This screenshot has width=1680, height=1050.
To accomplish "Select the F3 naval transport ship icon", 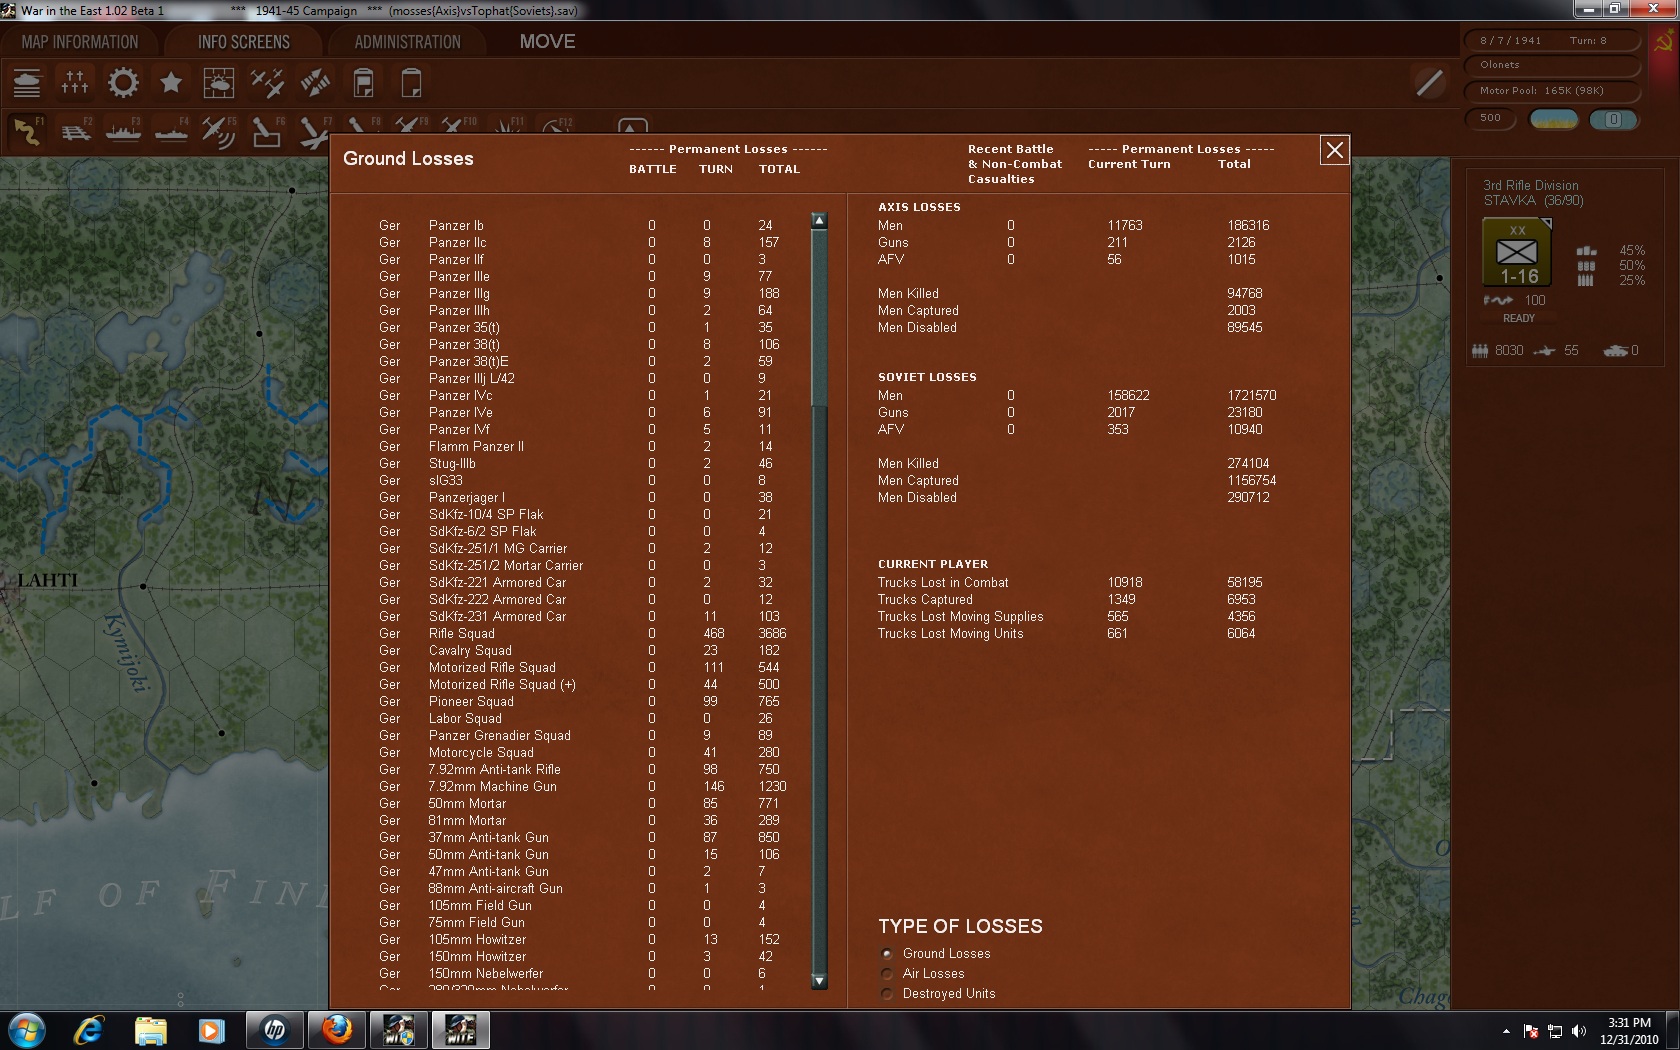I will [x=123, y=131].
